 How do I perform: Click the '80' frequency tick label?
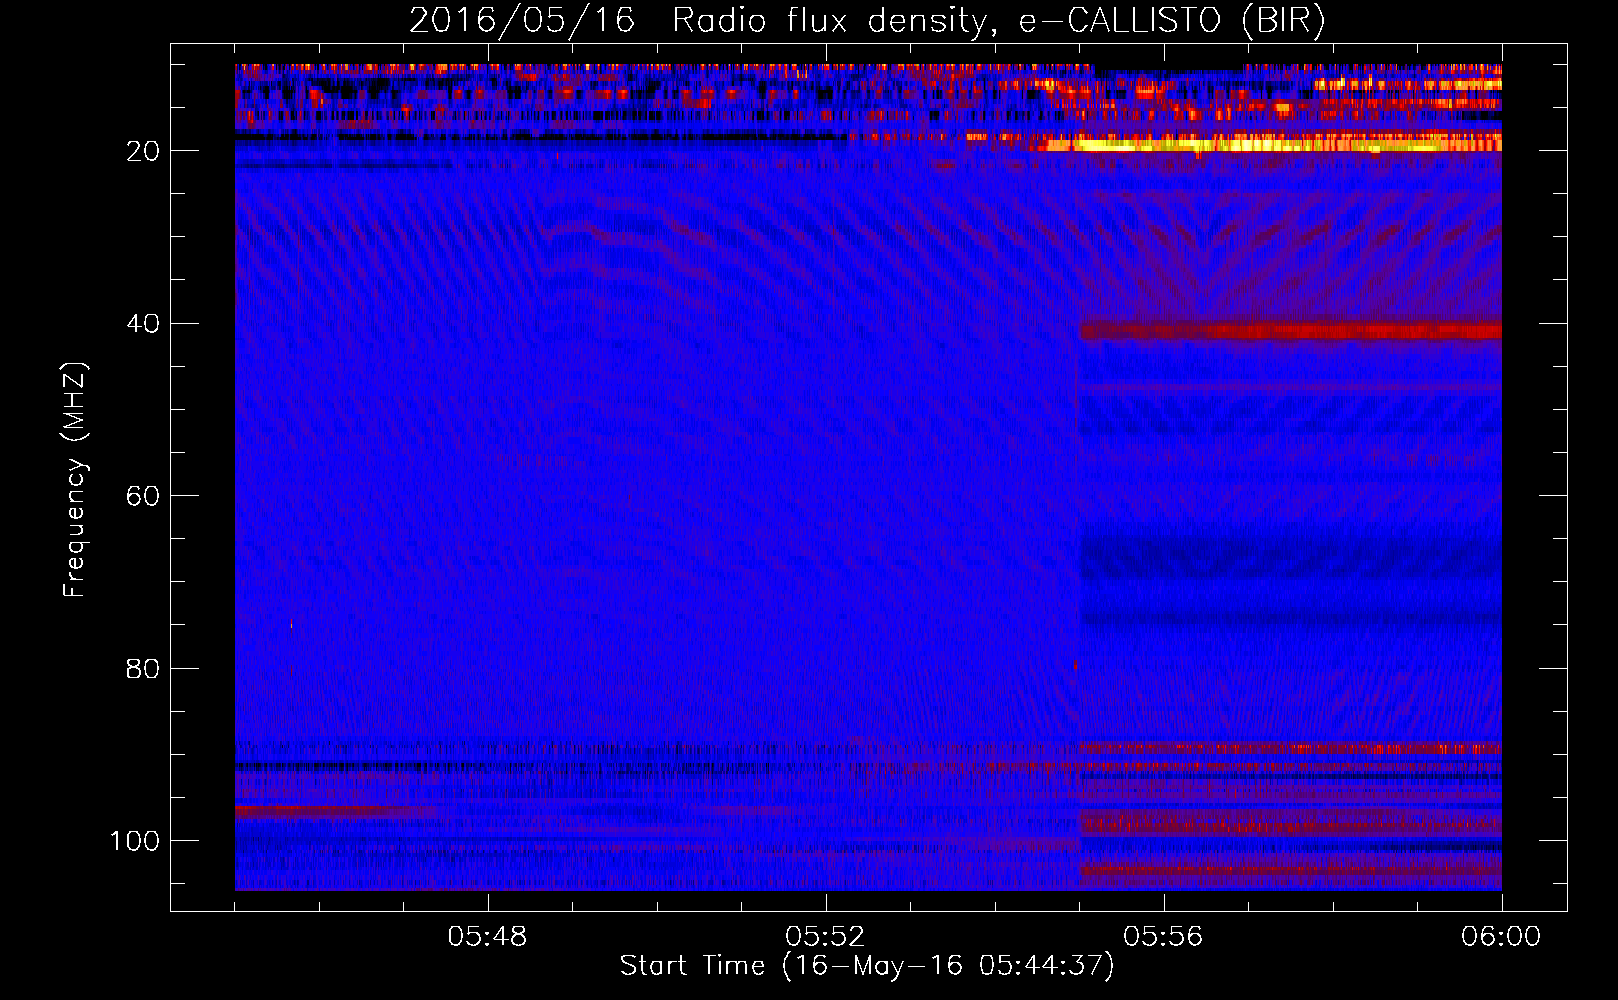[143, 668]
